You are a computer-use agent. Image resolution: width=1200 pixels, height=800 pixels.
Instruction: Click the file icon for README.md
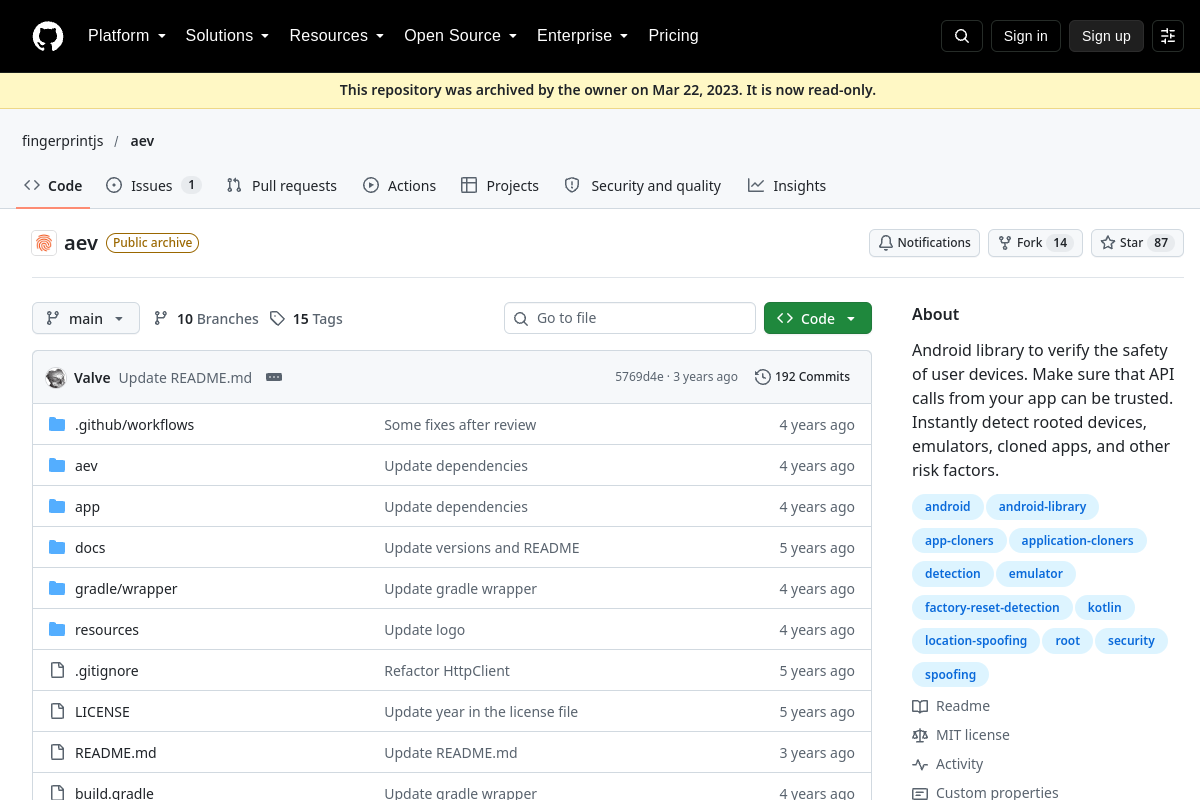tap(57, 753)
